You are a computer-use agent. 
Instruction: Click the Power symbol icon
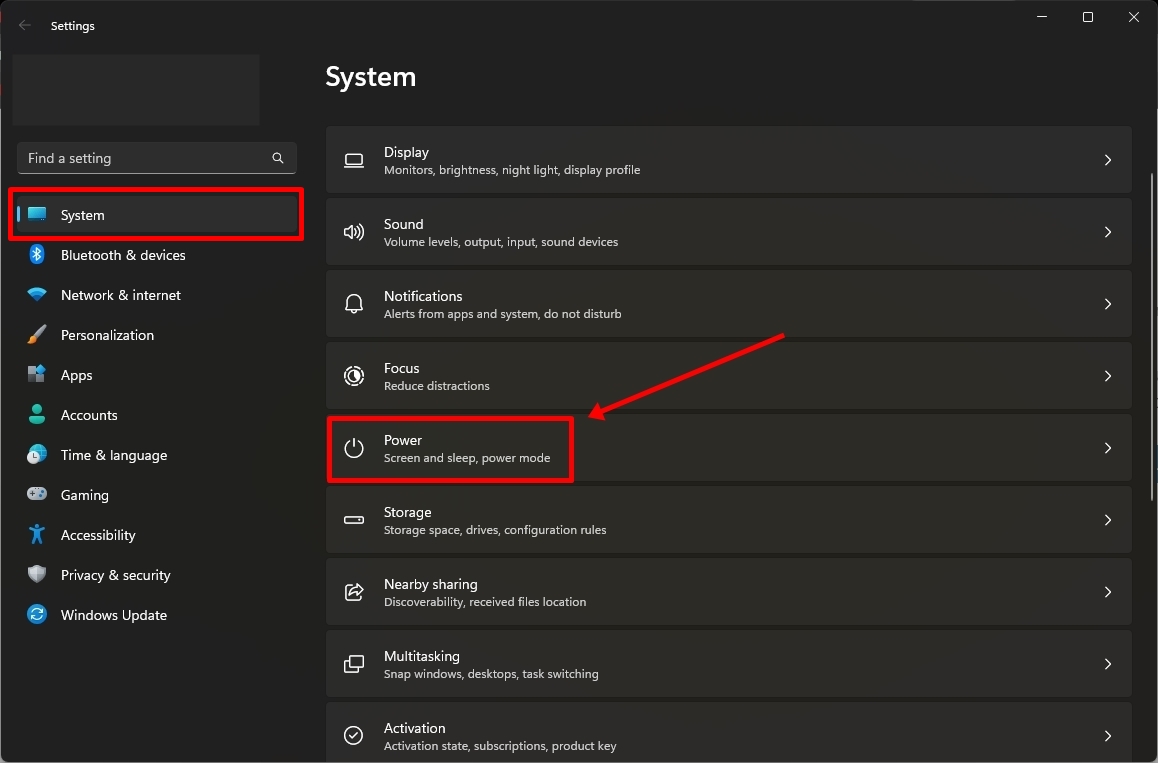pyautogui.click(x=354, y=448)
